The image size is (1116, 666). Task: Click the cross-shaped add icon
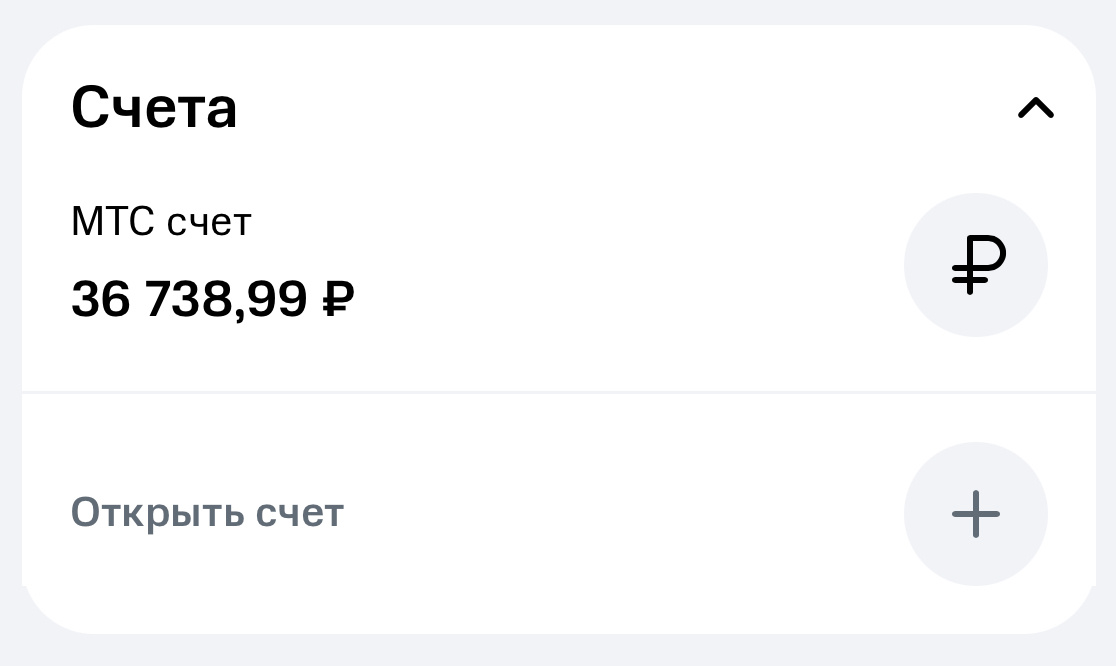pos(976,514)
